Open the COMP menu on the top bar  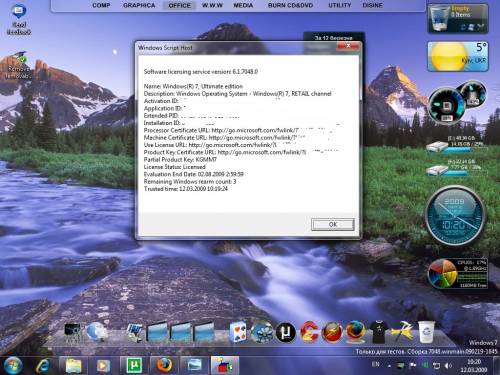[101, 5]
